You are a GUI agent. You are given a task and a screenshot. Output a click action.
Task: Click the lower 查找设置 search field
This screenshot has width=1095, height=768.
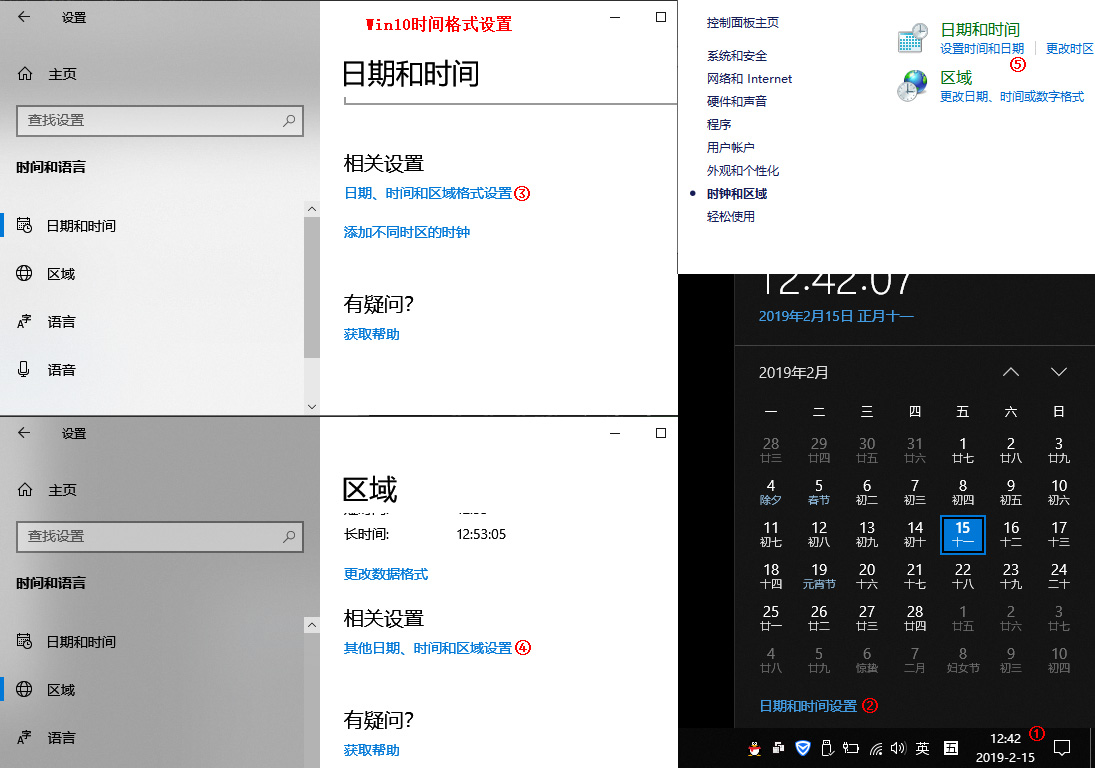point(160,537)
